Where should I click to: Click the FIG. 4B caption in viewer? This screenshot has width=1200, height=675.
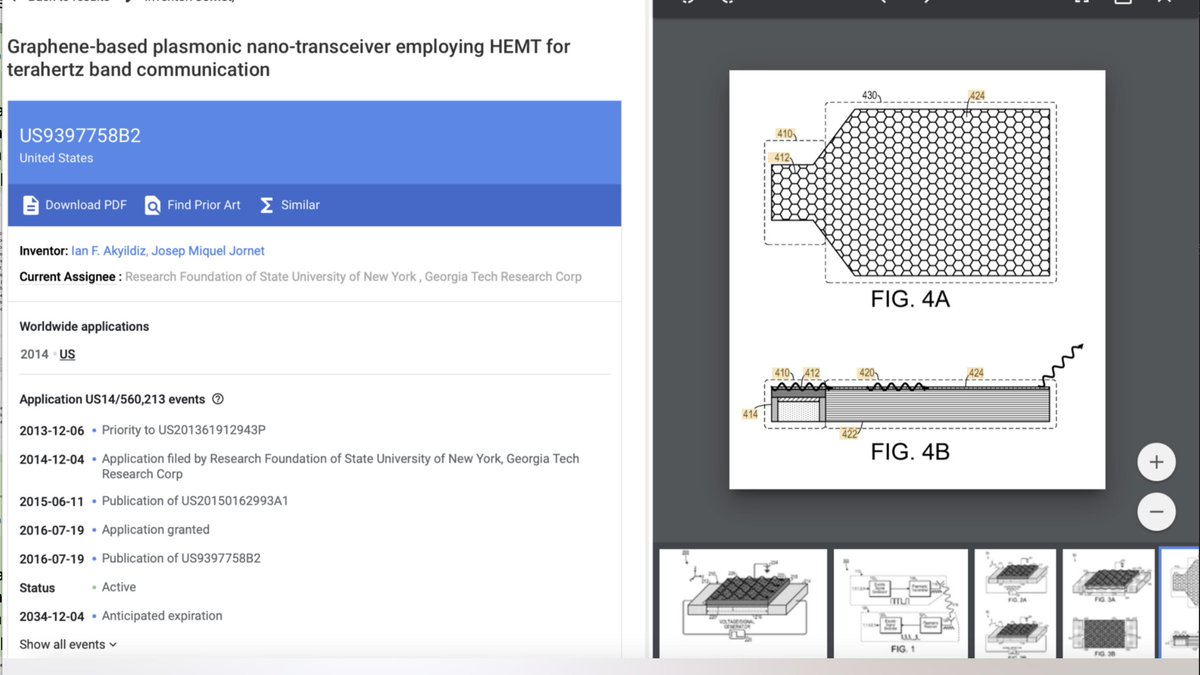[x=910, y=452]
